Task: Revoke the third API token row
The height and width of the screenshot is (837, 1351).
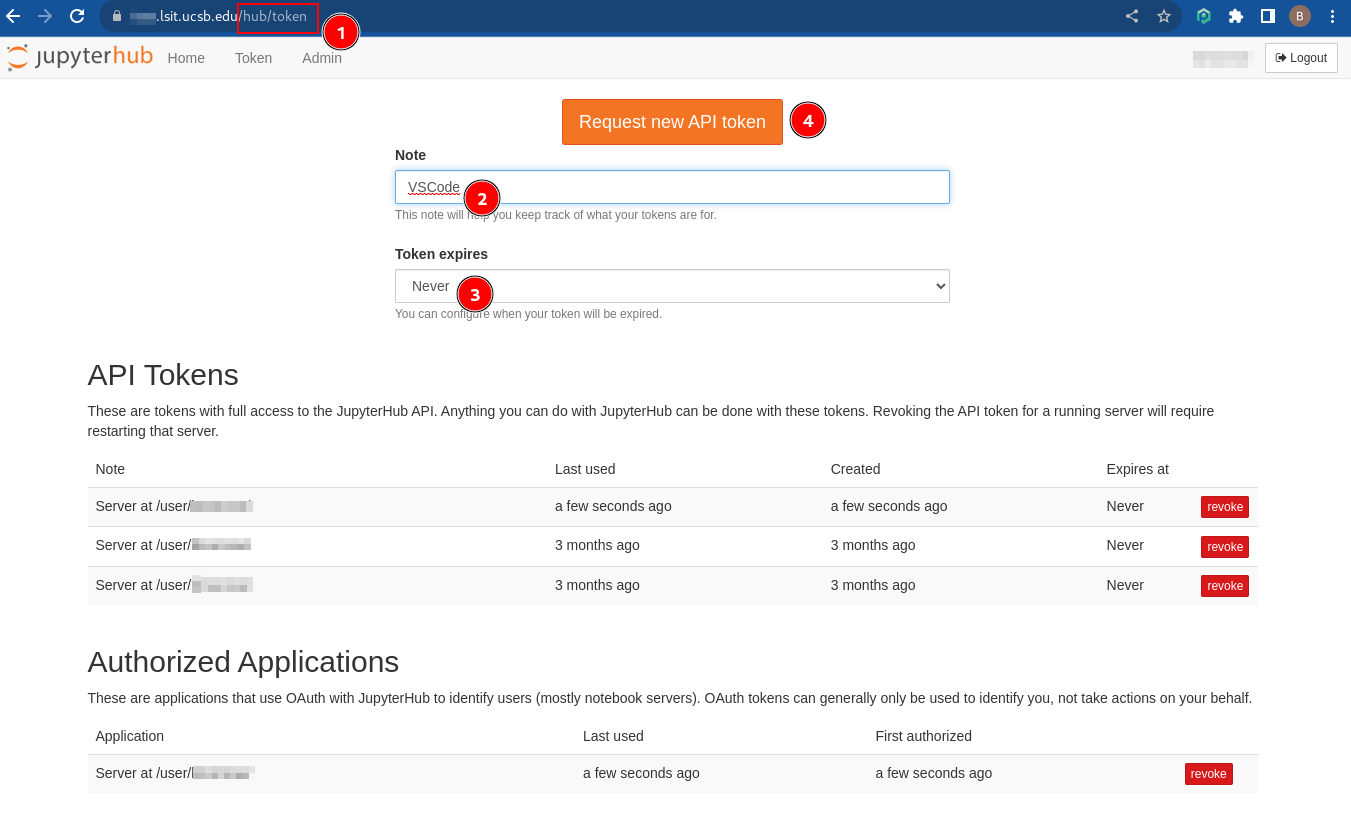Action: click(1225, 586)
